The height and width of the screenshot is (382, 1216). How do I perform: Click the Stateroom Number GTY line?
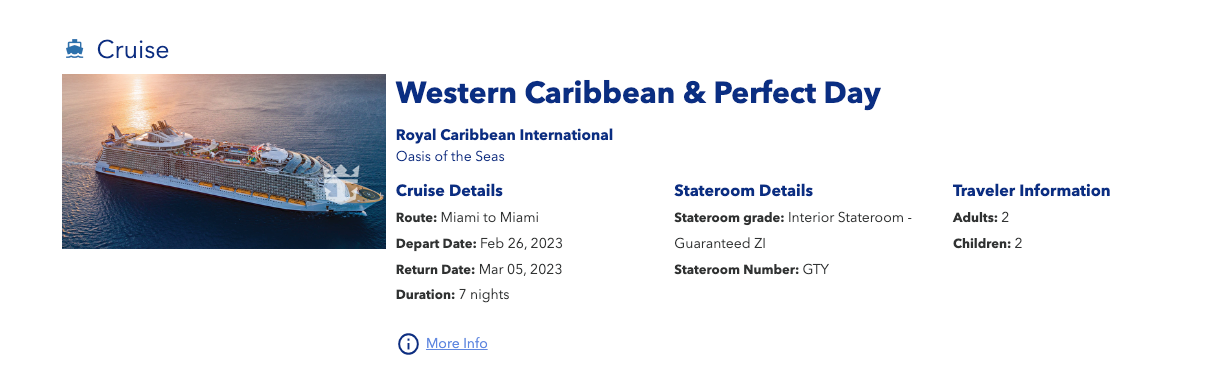(x=752, y=269)
